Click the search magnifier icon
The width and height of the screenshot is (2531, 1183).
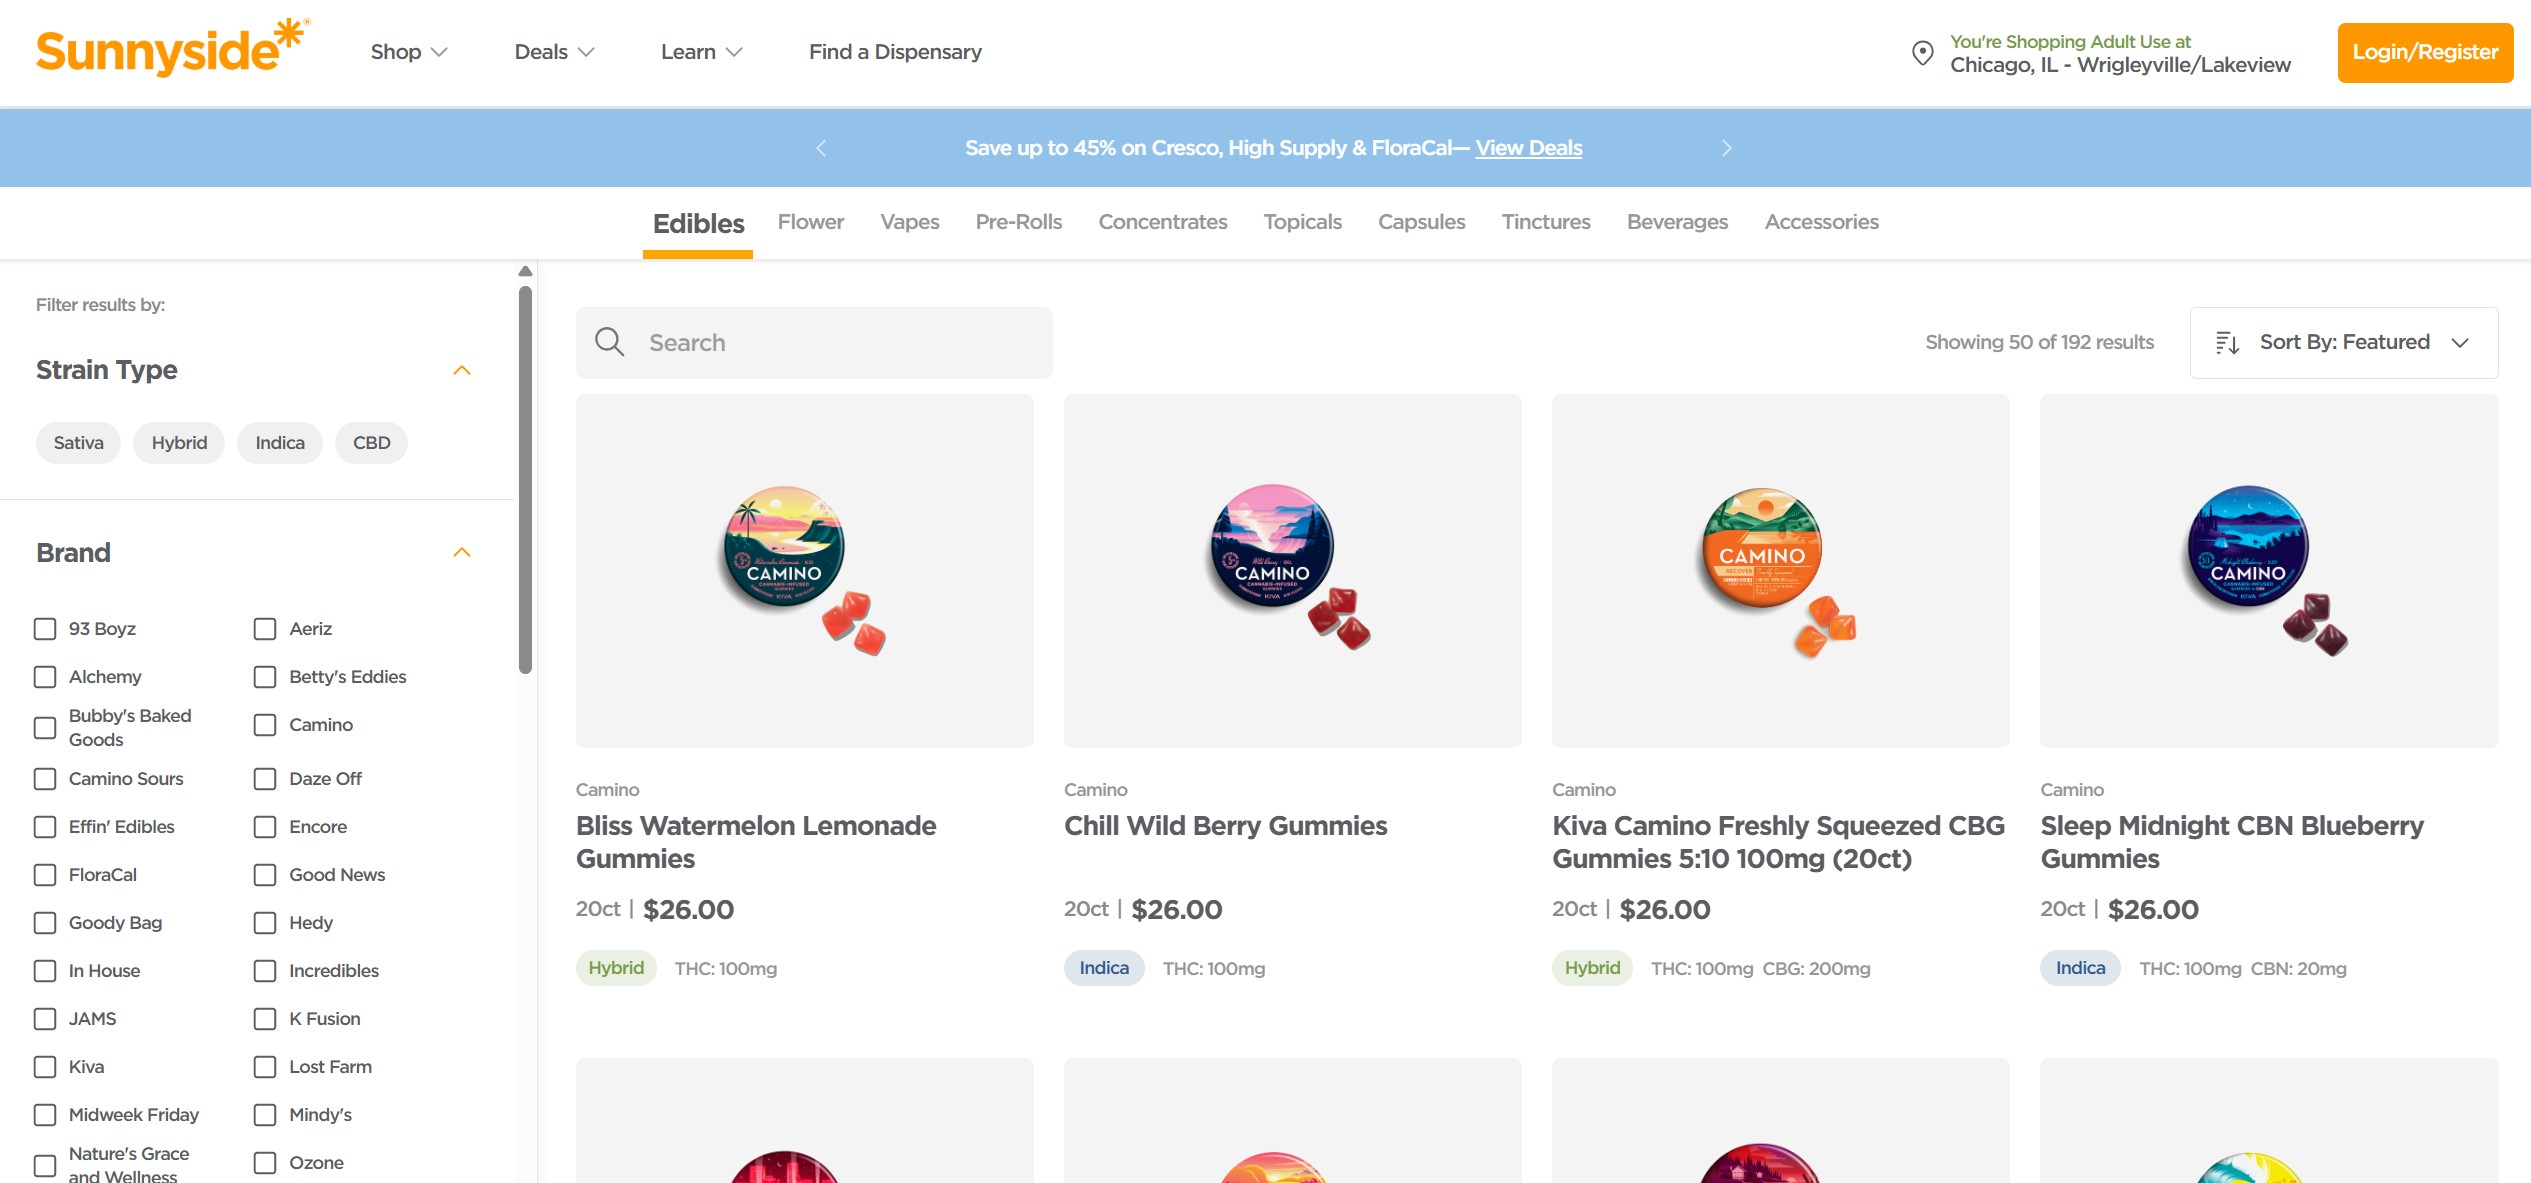609,342
